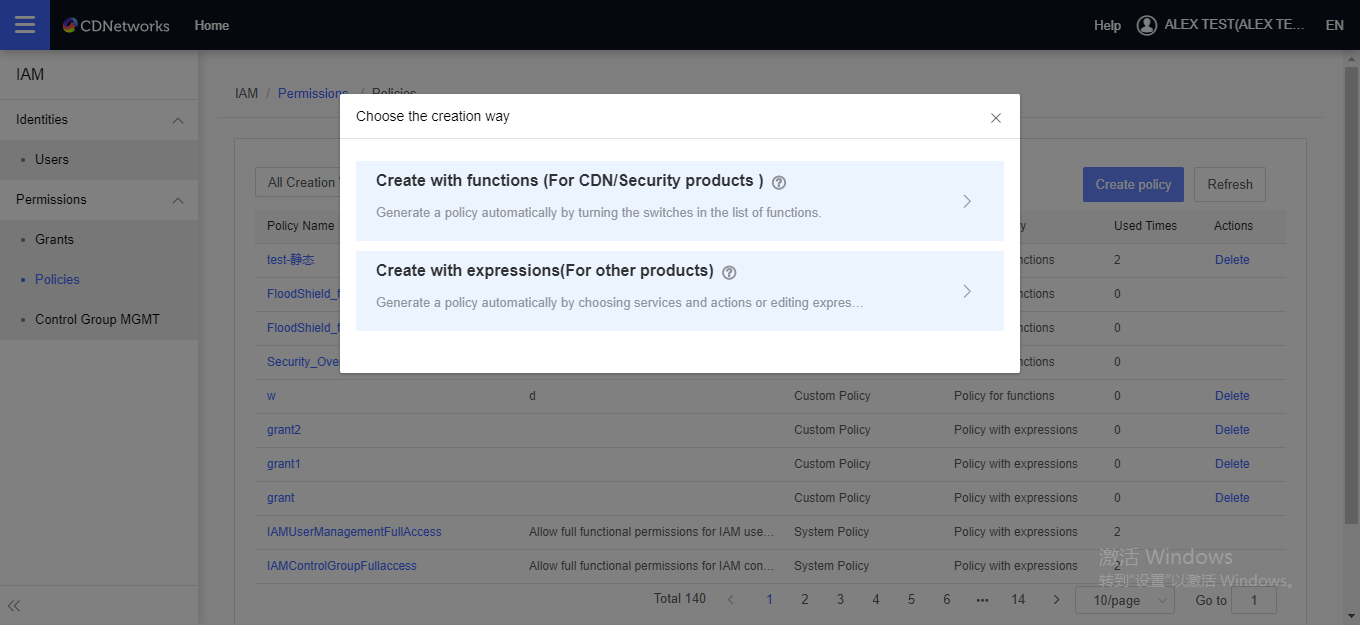This screenshot has width=1360, height=625.
Task: Click the Go to page input field
Action: click(1253, 600)
